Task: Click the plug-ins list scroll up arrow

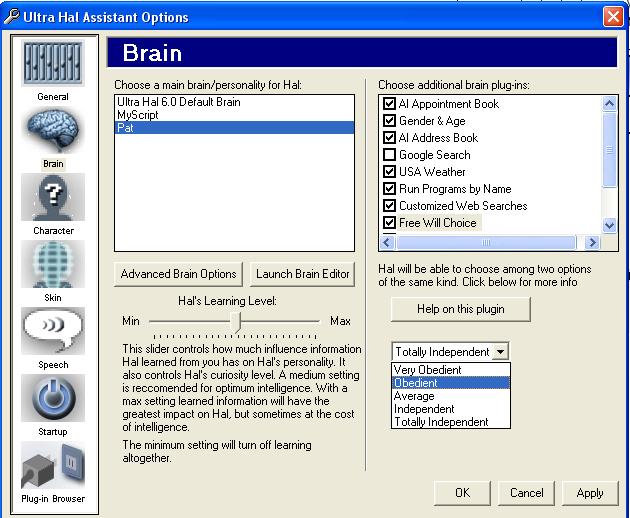Action: tap(610, 104)
